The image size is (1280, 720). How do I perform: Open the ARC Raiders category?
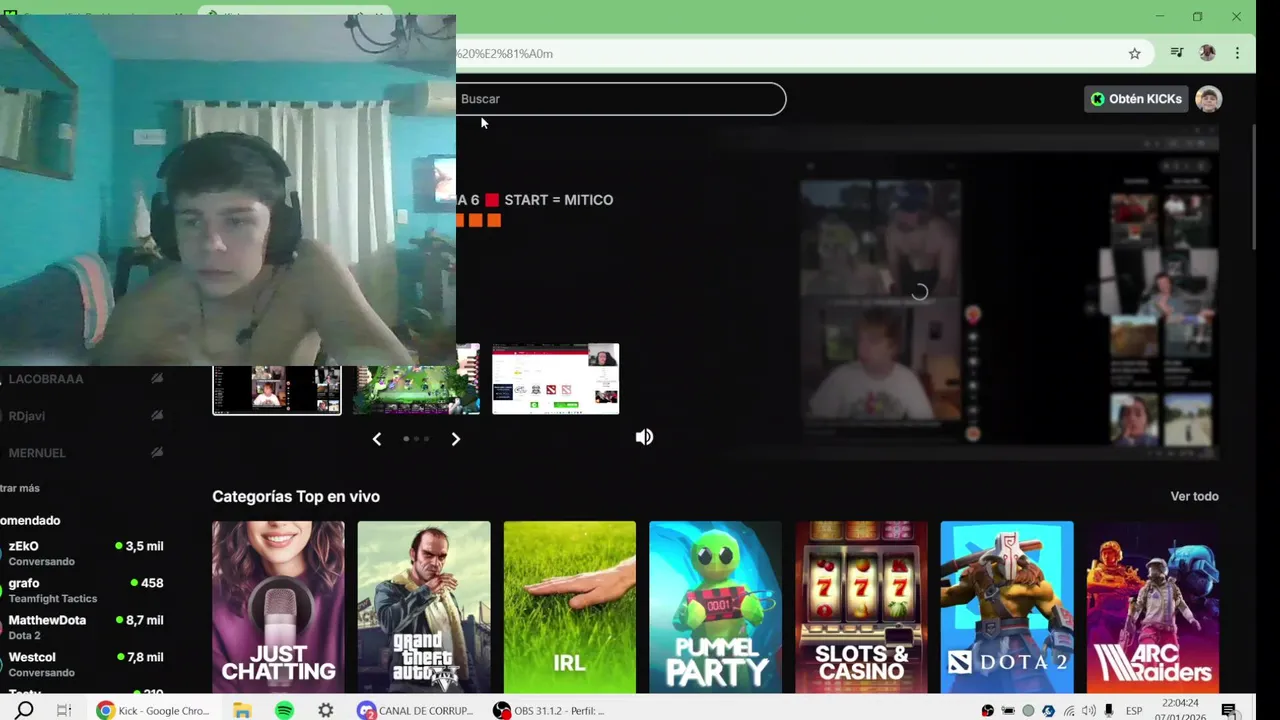(1152, 607)
